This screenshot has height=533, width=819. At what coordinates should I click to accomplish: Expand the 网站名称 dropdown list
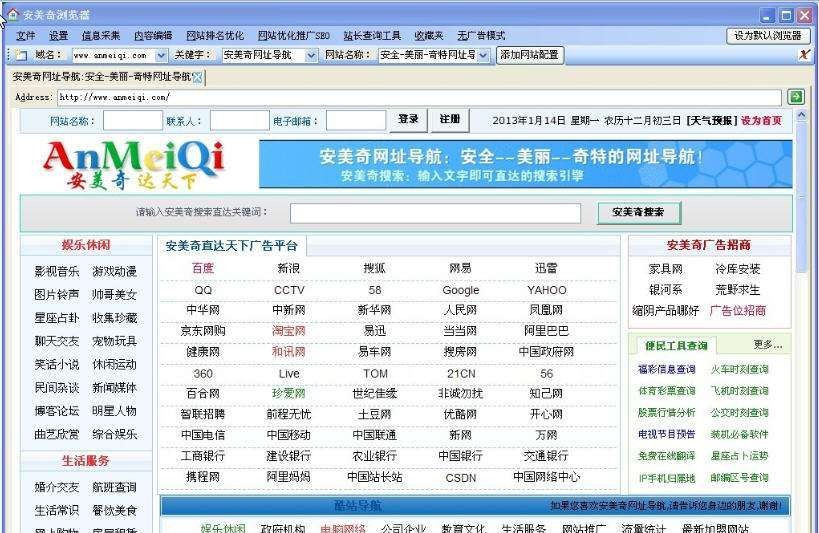coord(483,55)
